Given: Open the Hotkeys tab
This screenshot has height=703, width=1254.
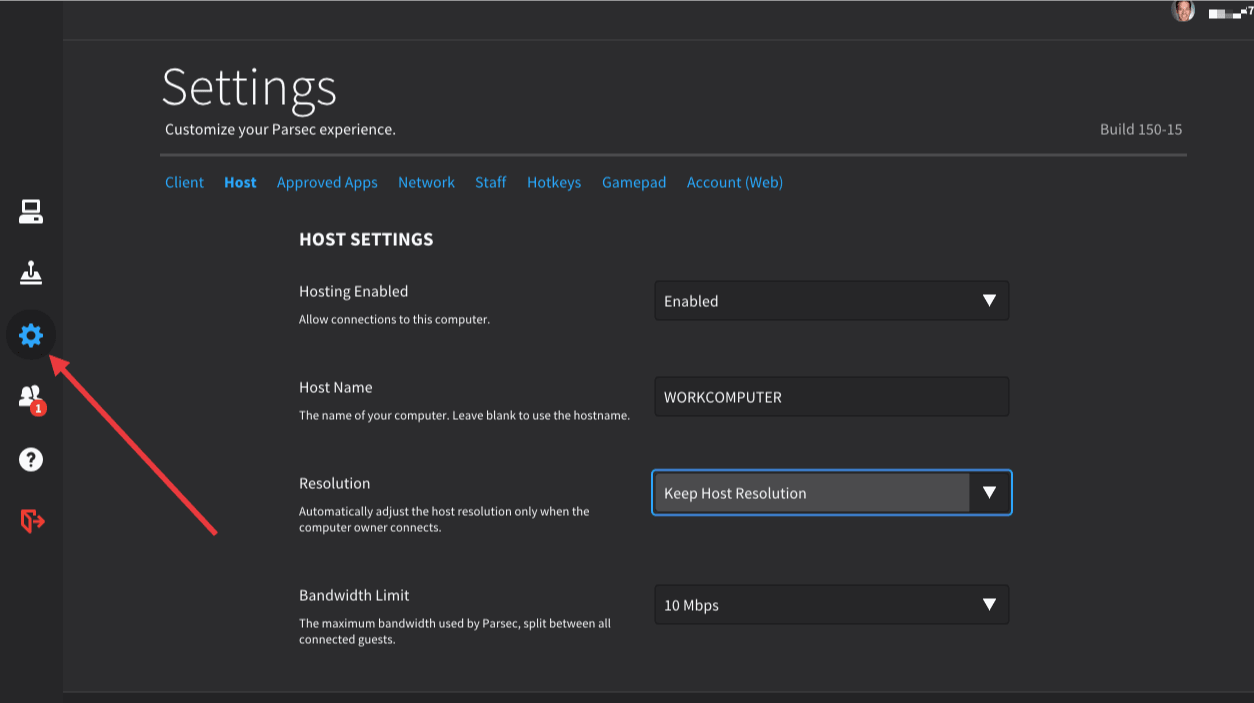Looking at the screenshot, I should tap(554, 182).
